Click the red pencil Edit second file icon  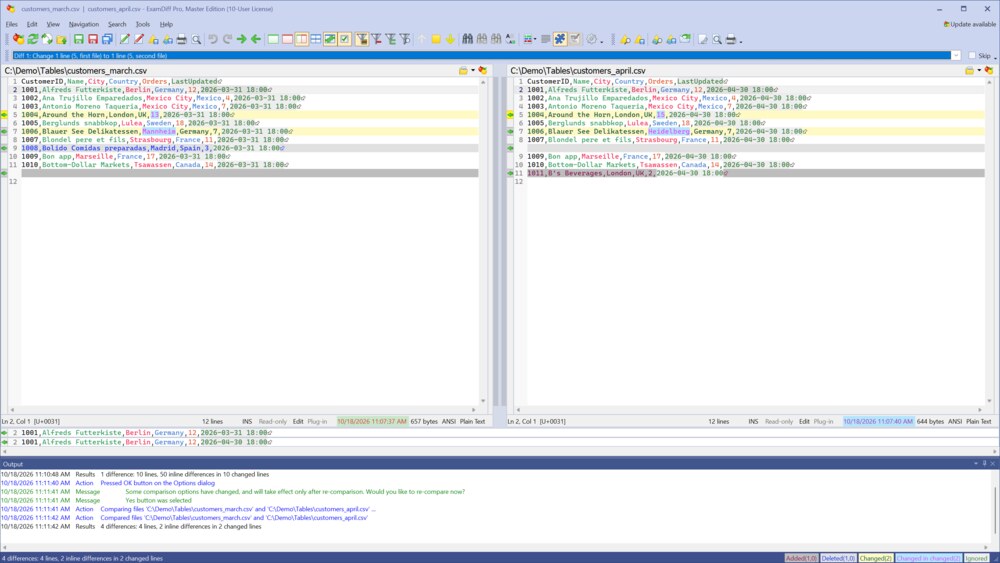138,40
